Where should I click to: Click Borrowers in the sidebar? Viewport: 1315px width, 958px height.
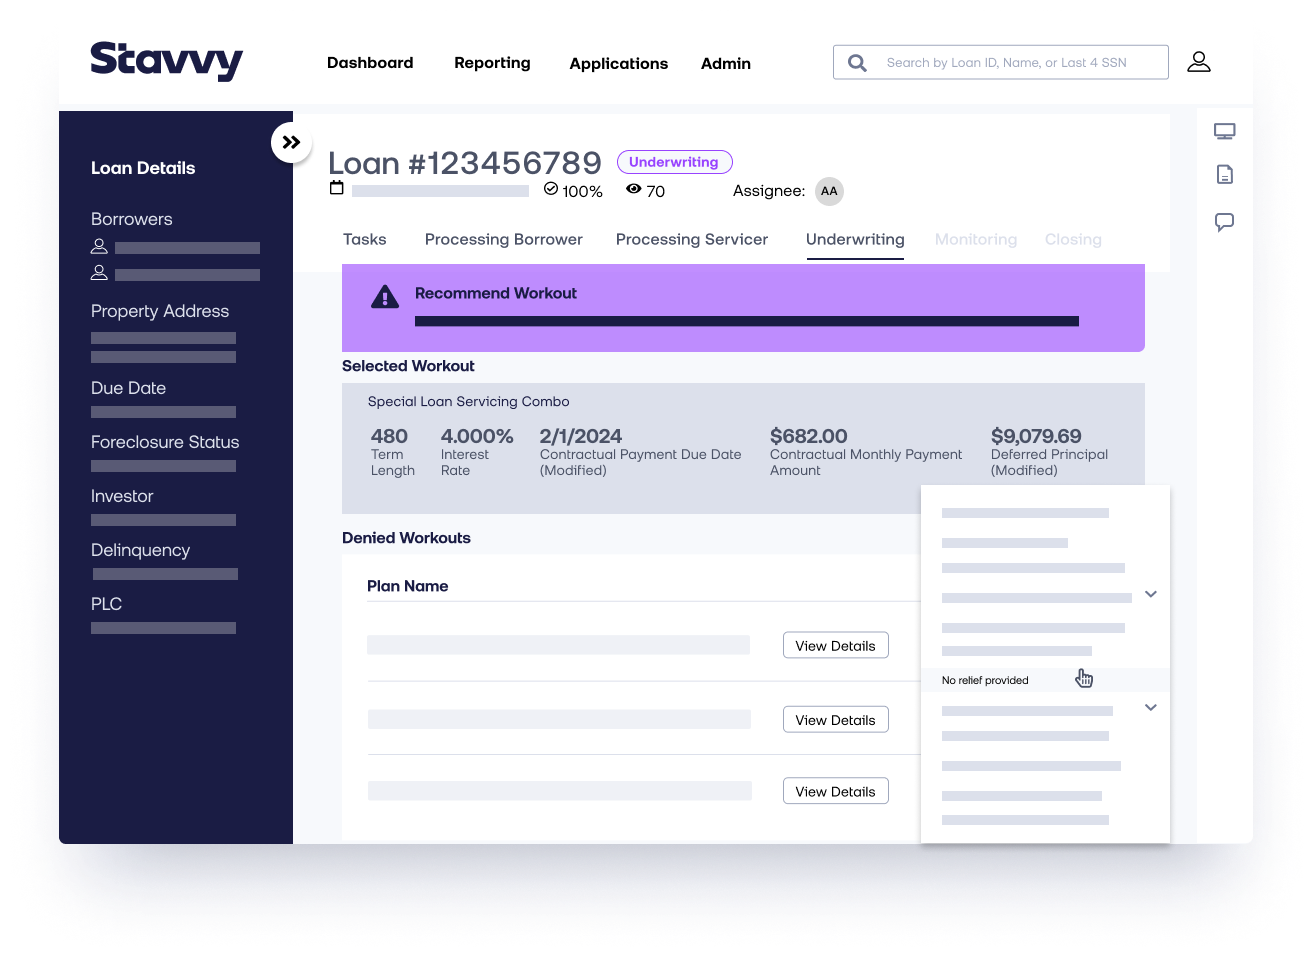pyautogui.click(x=132, y=219)
